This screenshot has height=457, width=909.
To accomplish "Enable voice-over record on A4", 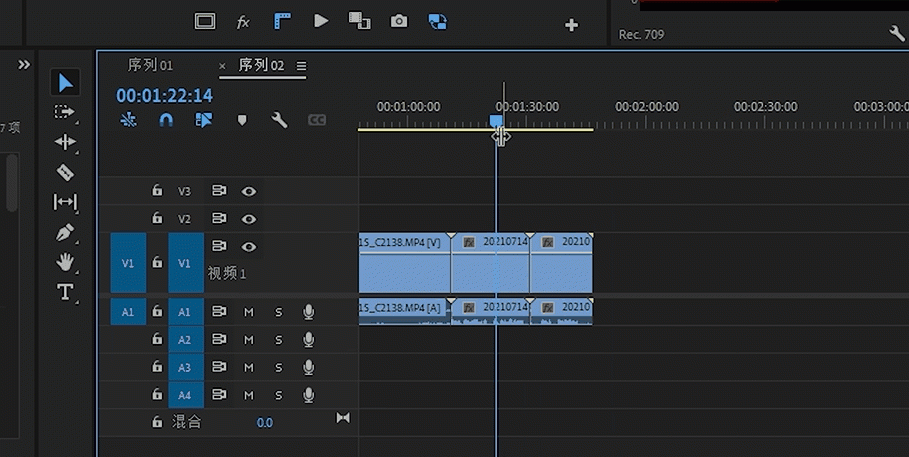I will [x=309, y=396].
